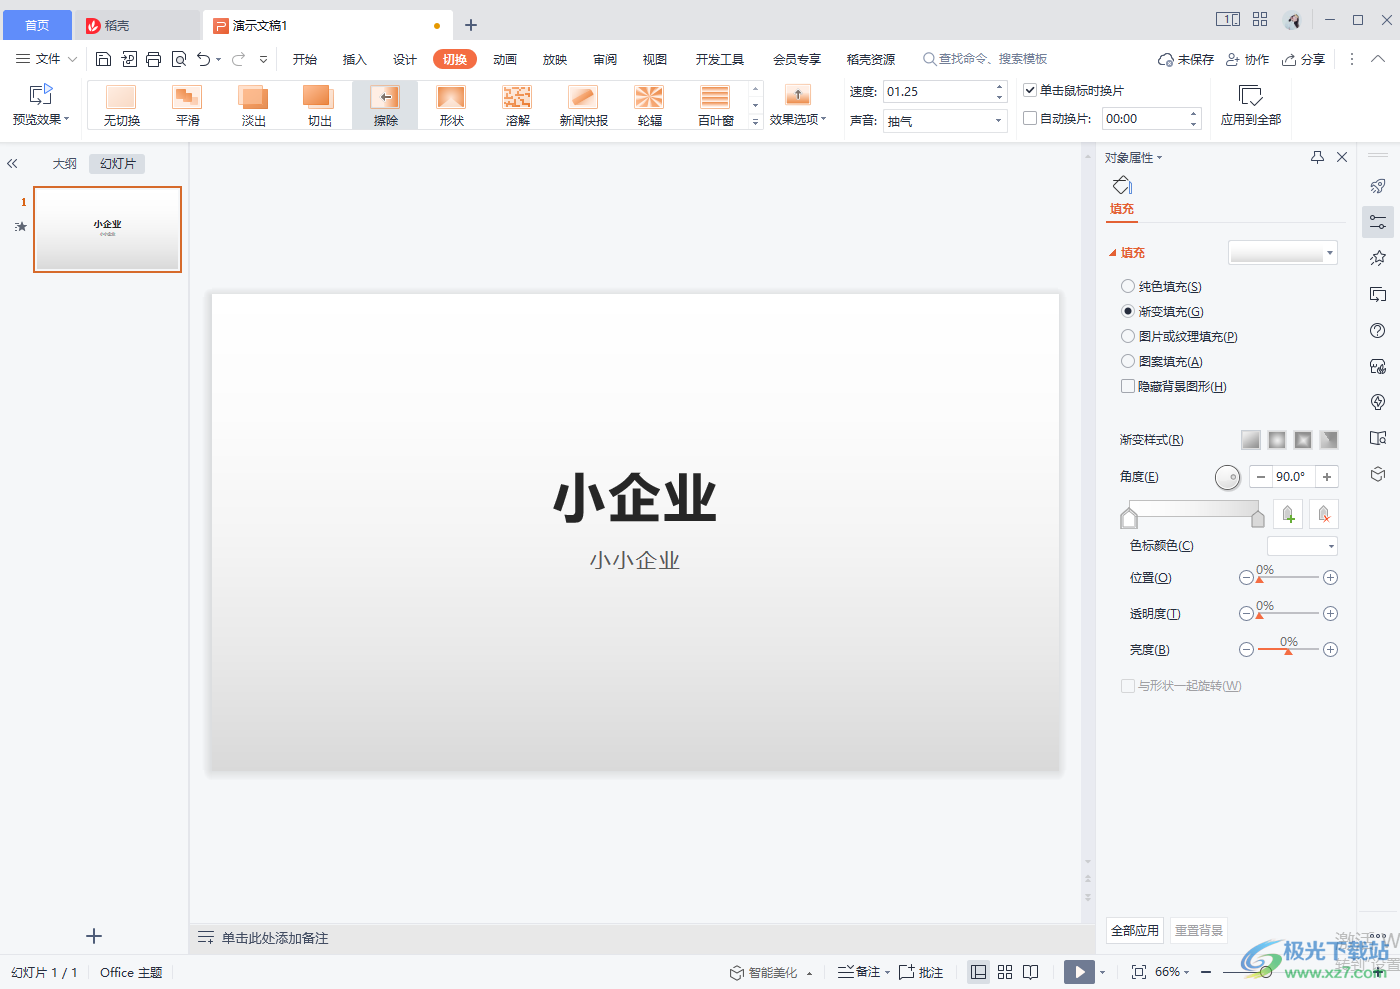Undo the last action
Image resolution: width=1400 pixels, height=989 pixels.
click(204, 59)
